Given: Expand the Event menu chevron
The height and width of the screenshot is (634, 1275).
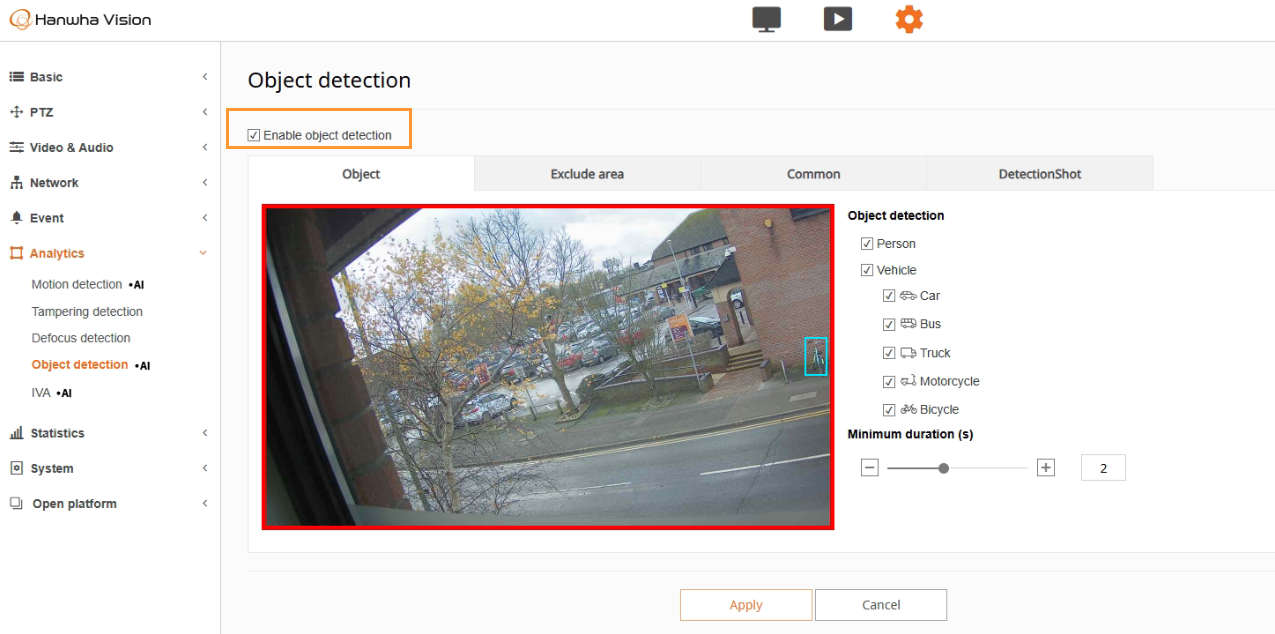Looking at the screenshot, I should pyautogui.click(x=204, y=218).
